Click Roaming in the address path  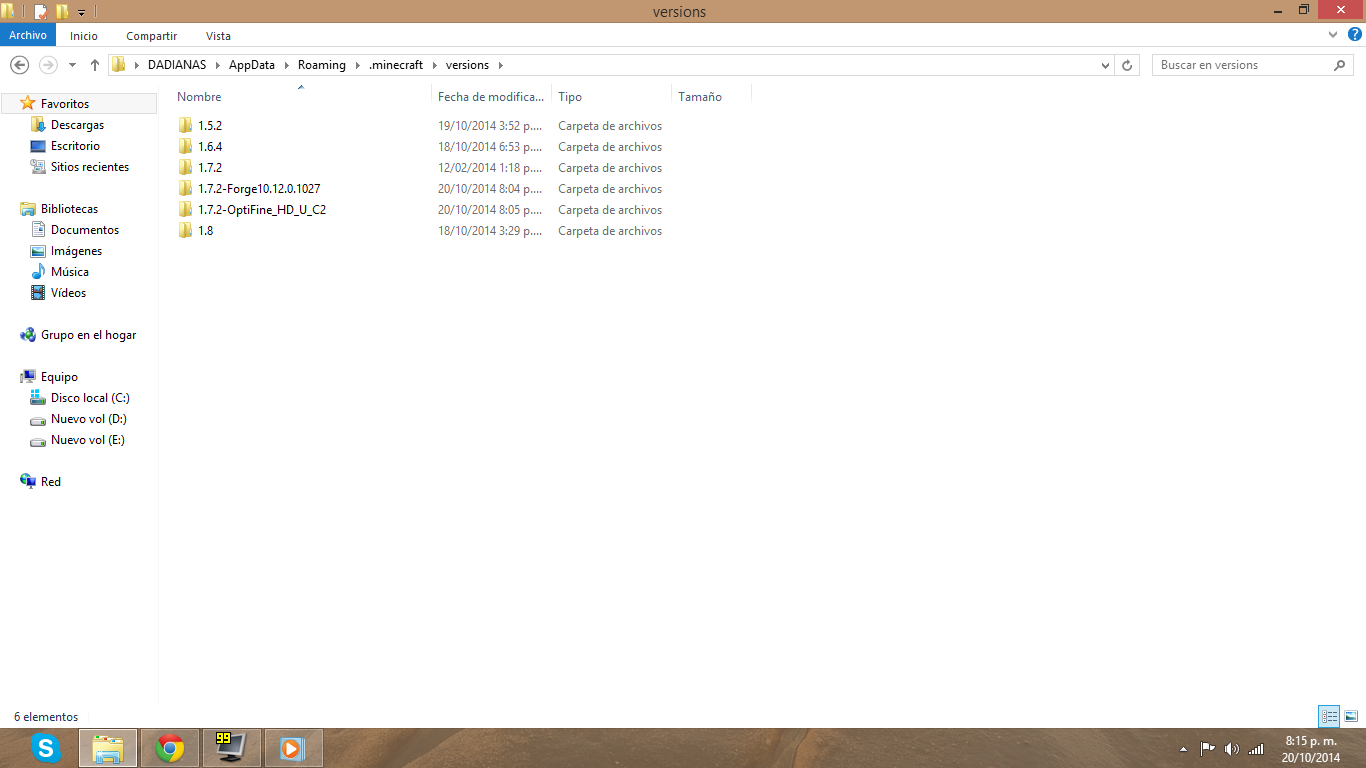tap(322, 65)
